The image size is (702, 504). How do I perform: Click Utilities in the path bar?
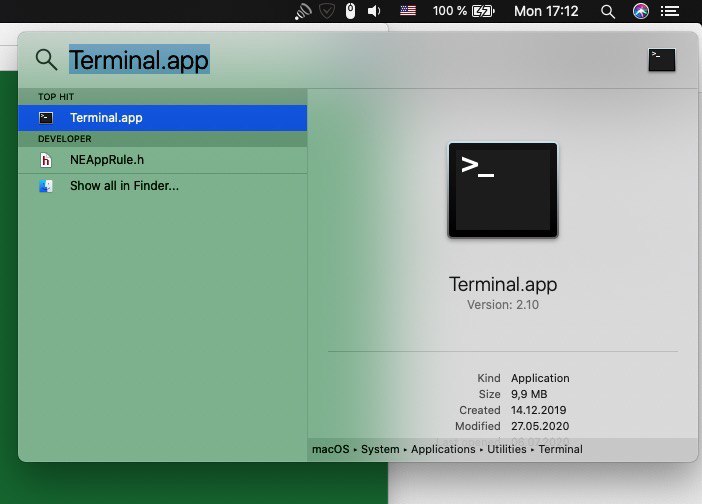(x=507, y=449)
